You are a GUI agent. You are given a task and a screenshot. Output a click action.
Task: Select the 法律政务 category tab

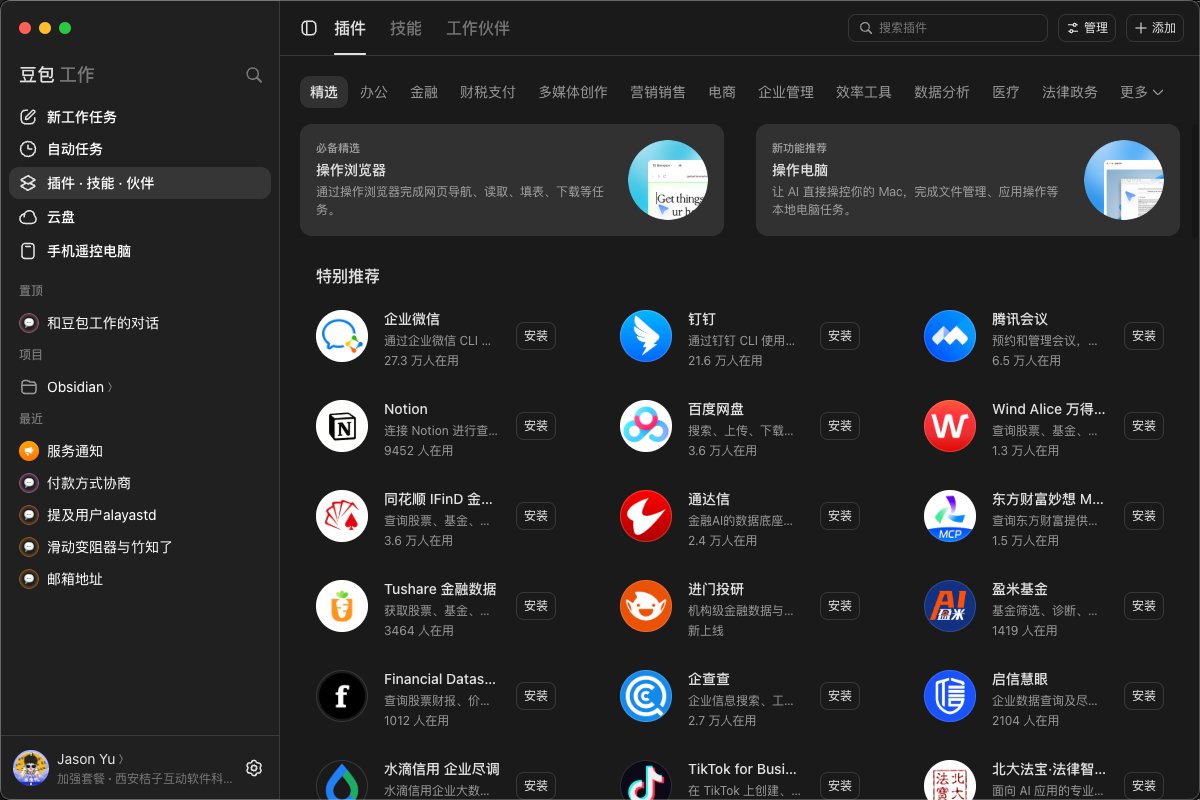1070,92
